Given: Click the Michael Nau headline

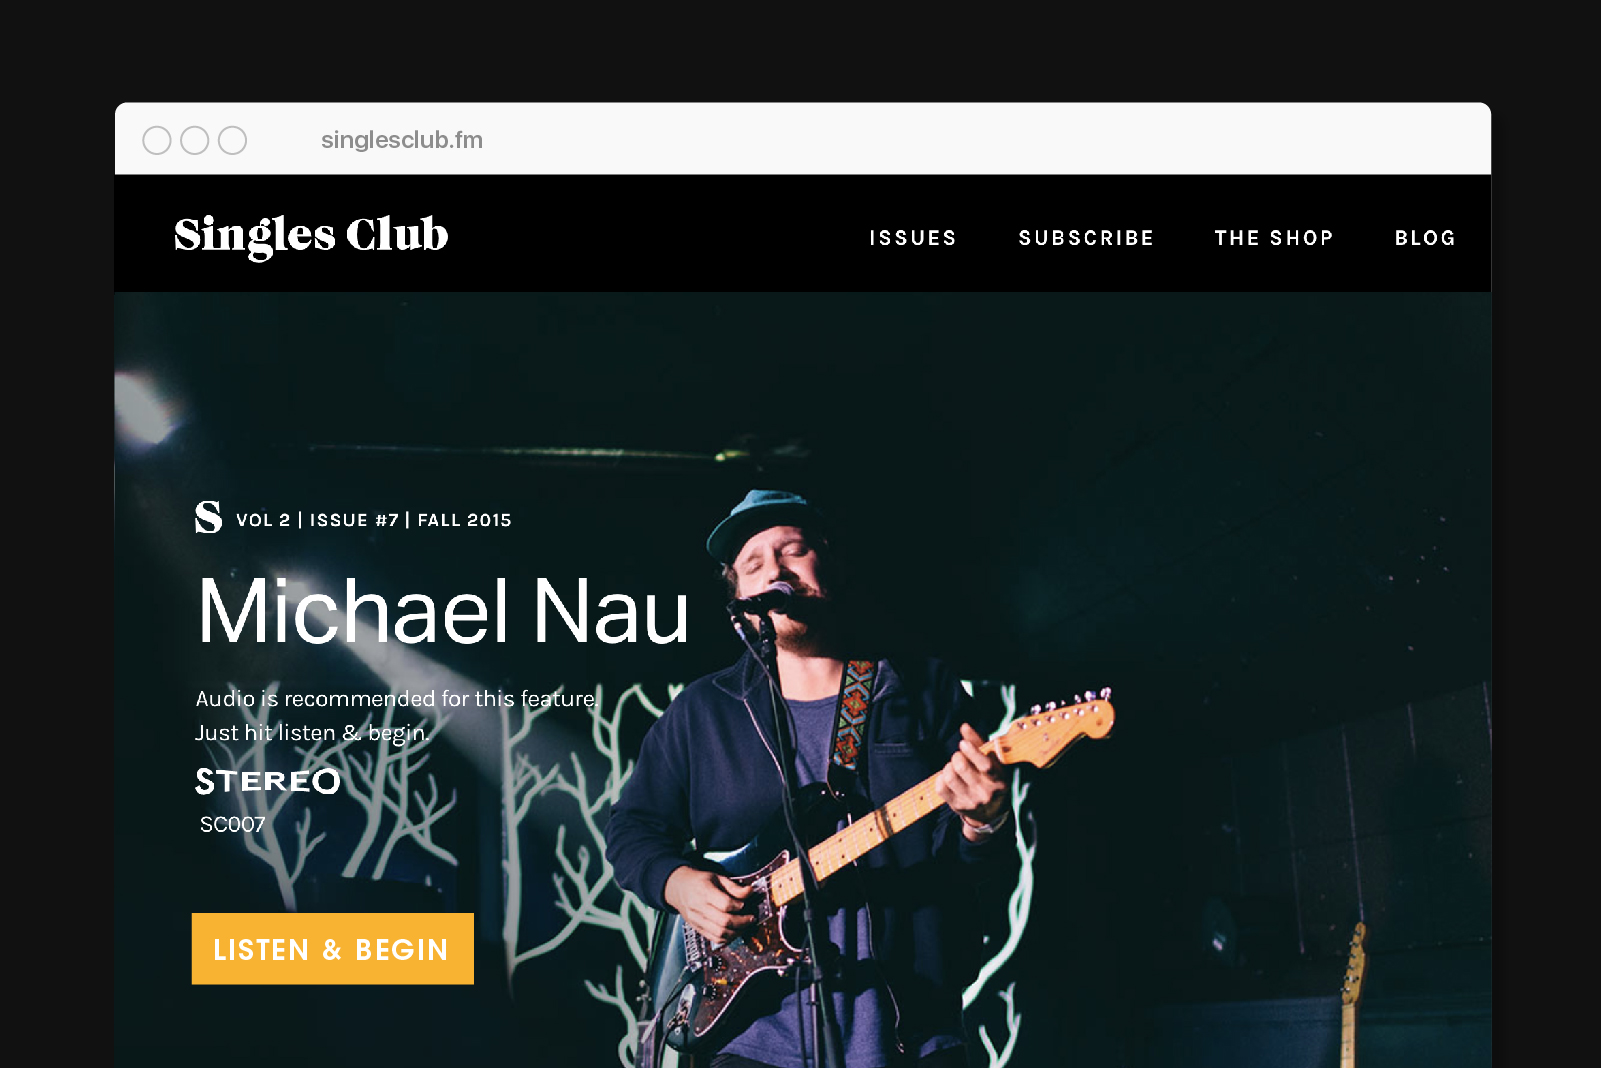Looking at the screenshot, I should point(443,611).
